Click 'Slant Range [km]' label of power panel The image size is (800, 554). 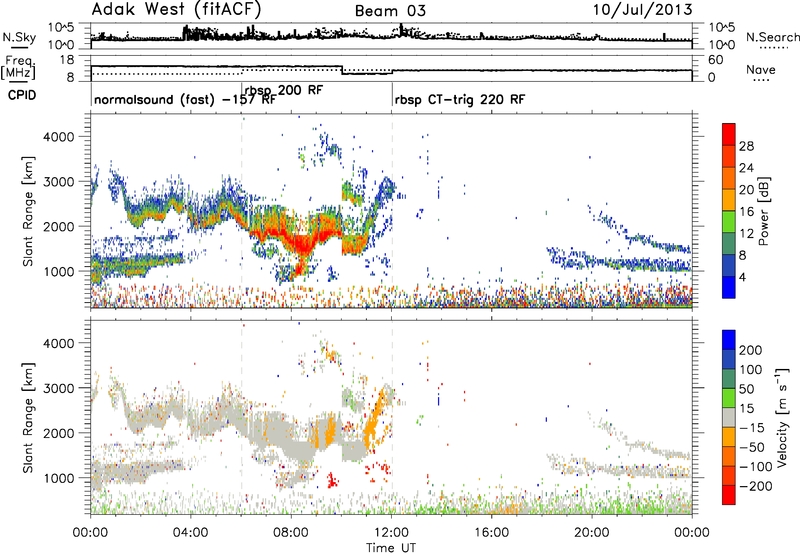pos(28,211)
